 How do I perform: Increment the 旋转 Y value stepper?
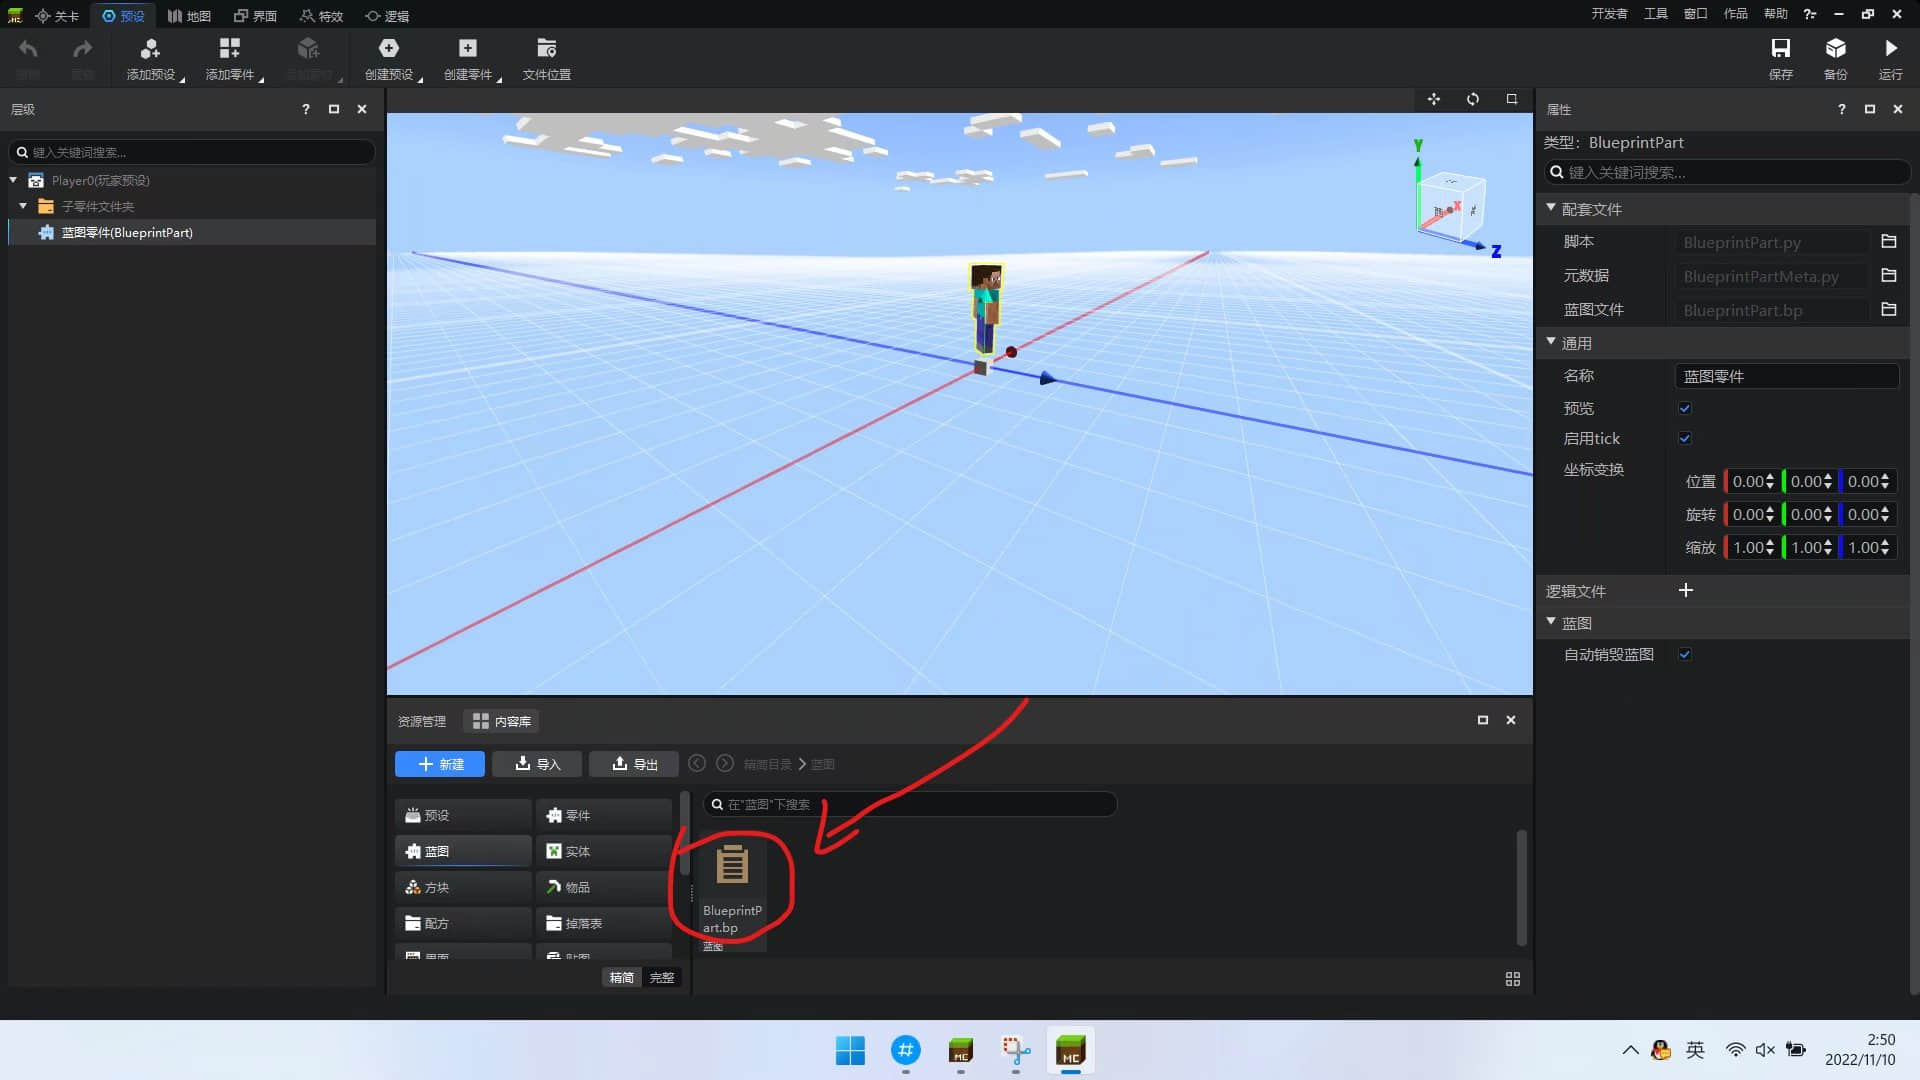[x=1828, y=510]
